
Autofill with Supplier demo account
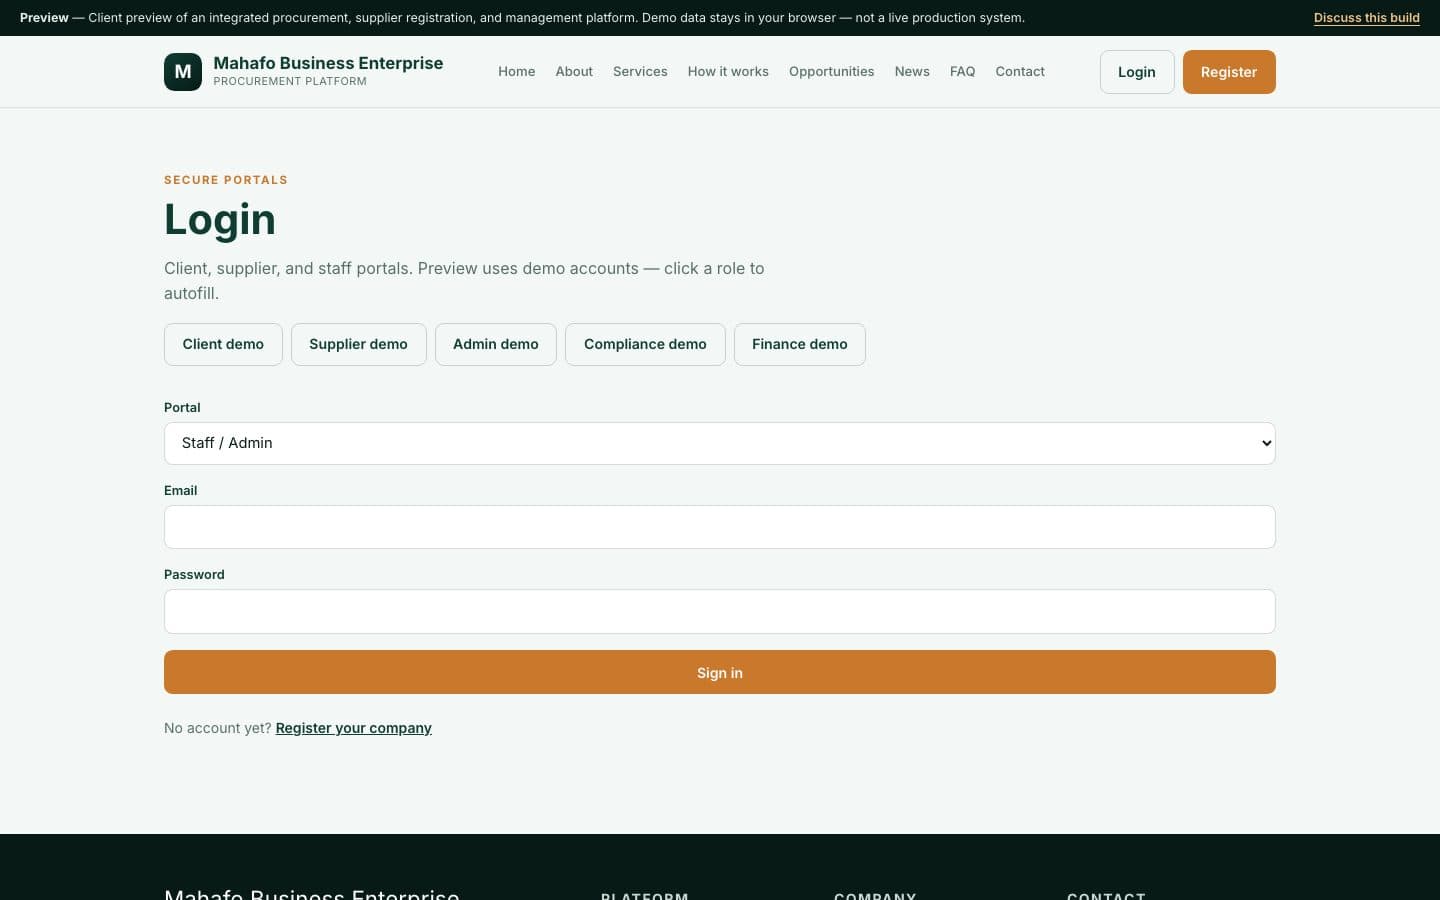(x=358, y=344)
